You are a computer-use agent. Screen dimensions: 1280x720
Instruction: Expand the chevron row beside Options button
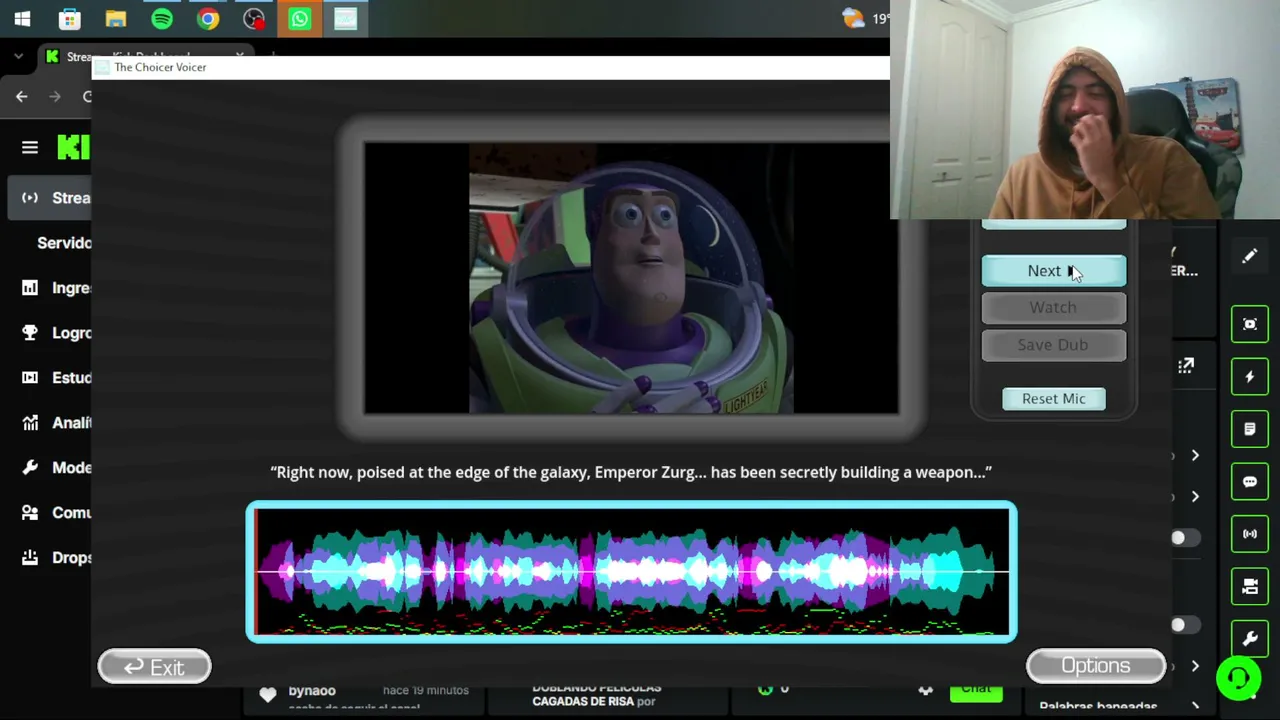(1195, 666)
